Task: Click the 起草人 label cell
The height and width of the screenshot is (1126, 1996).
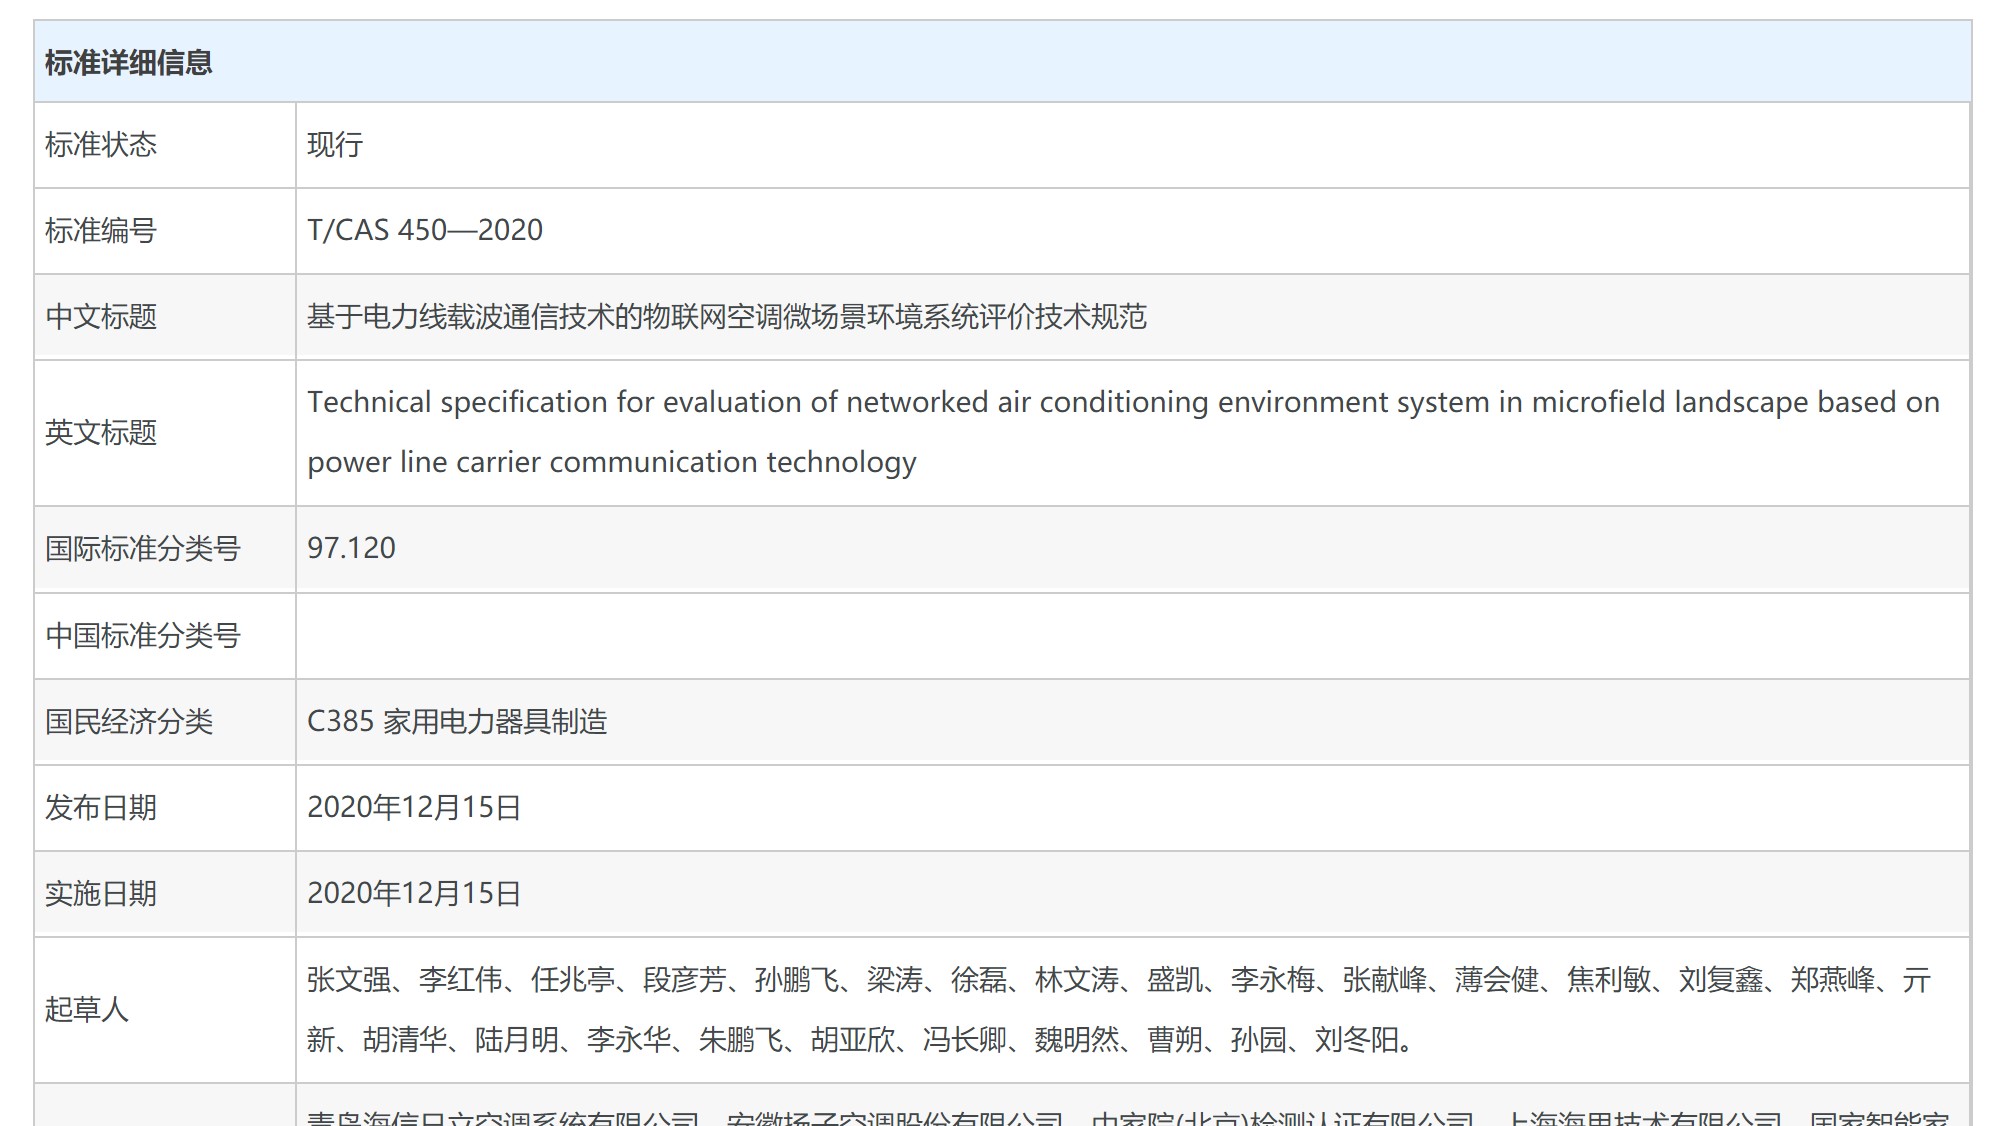Action: [x=87, y=1010]
